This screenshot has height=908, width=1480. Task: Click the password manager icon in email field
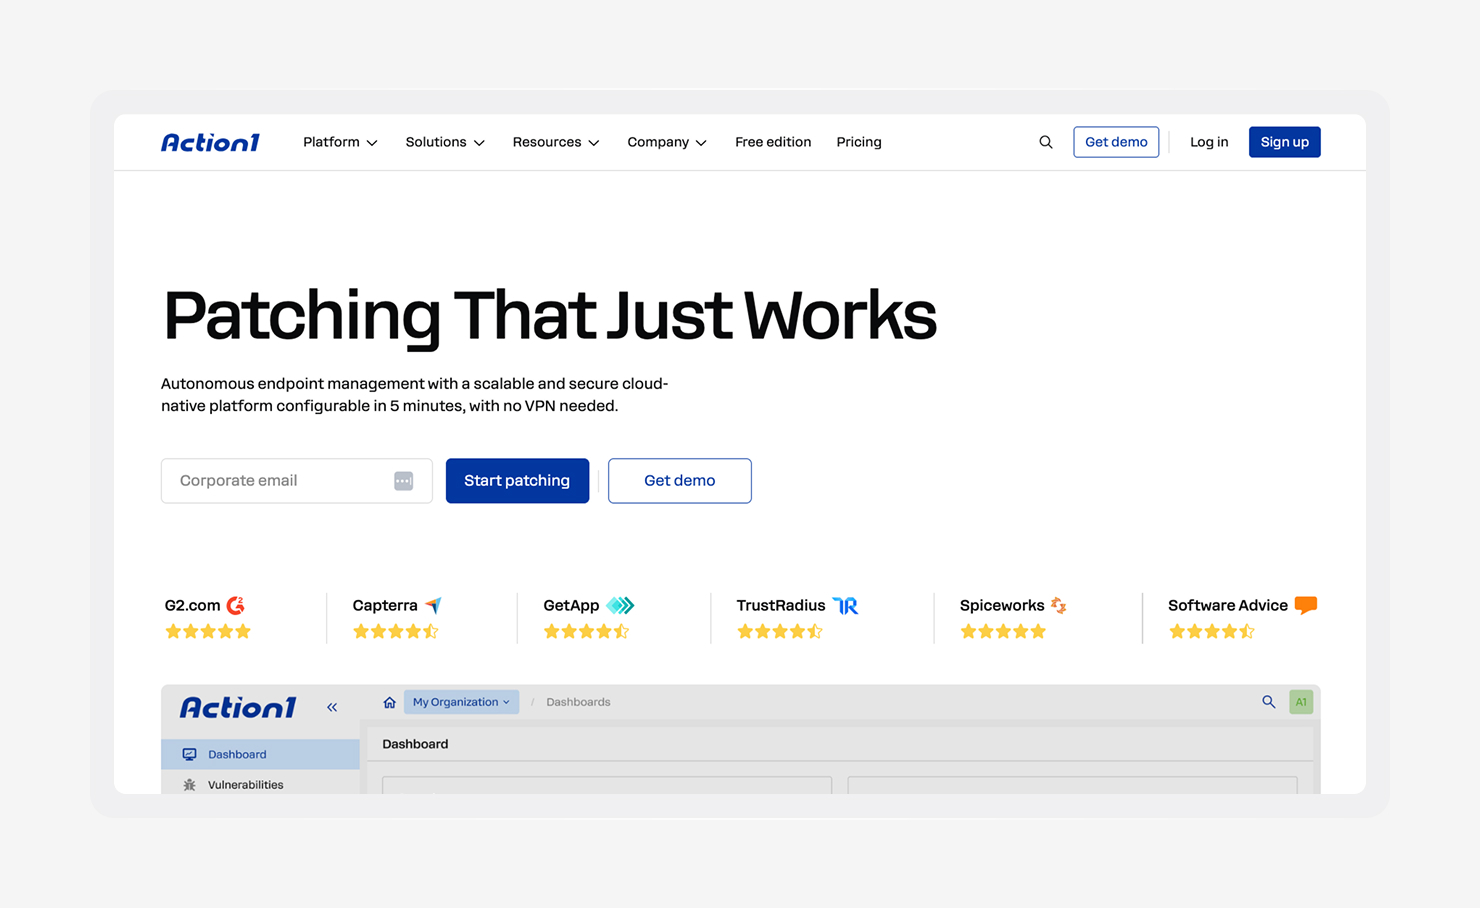(x=403, y=481)
